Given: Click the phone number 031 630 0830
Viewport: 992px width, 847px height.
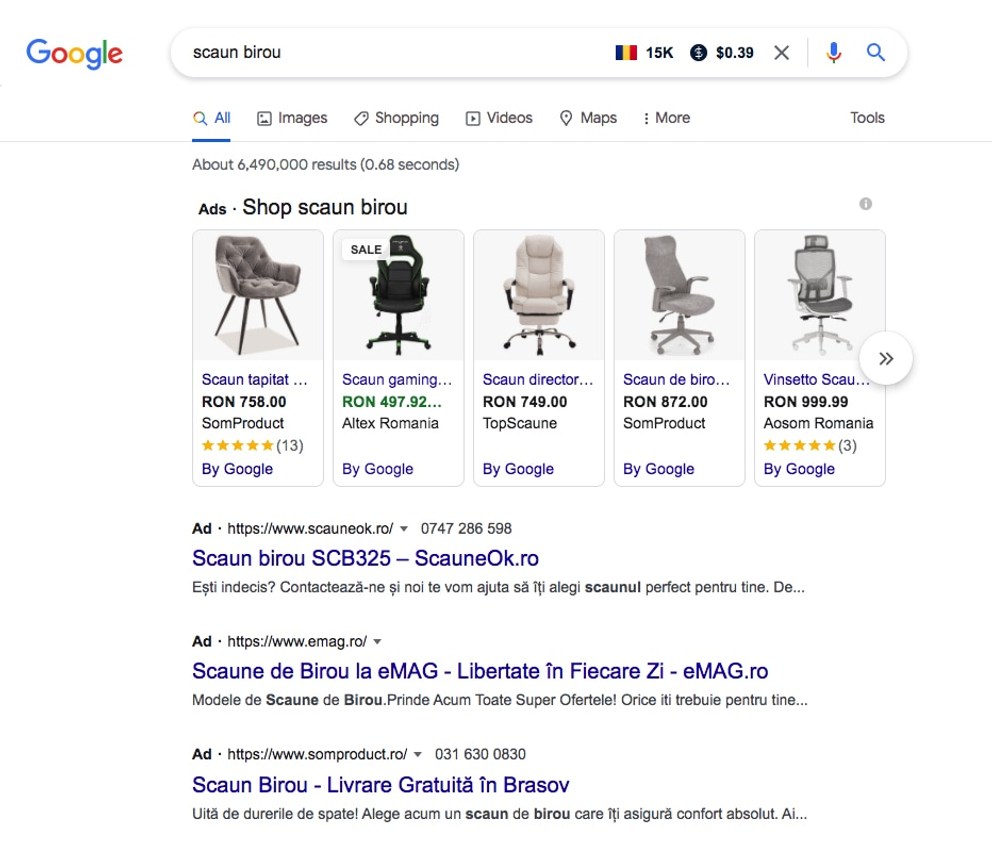Looking at the screenshot, I should coord(480,755).
